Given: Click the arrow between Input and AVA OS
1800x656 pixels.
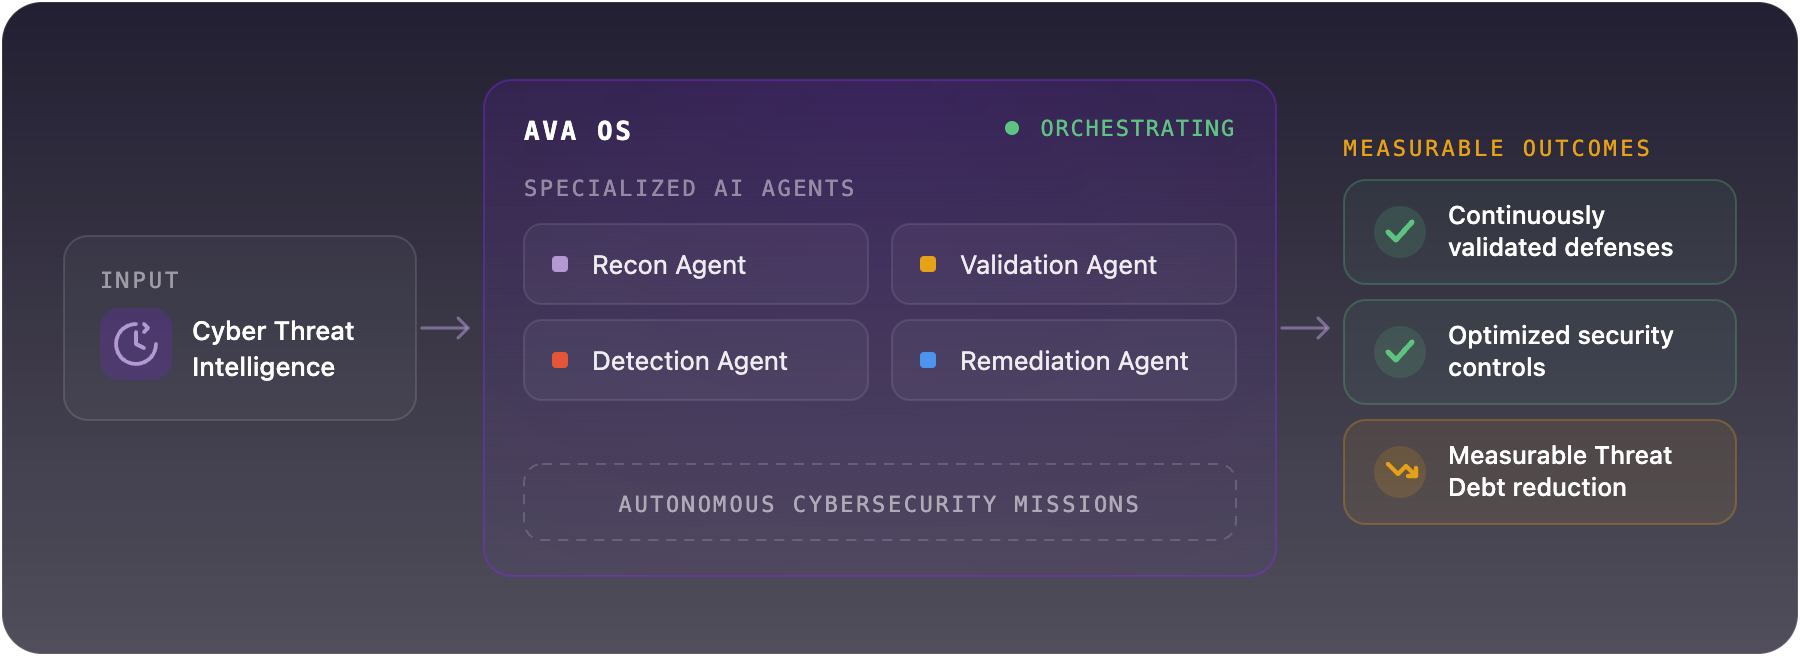Looking at the screenshot, I should 445,328.
